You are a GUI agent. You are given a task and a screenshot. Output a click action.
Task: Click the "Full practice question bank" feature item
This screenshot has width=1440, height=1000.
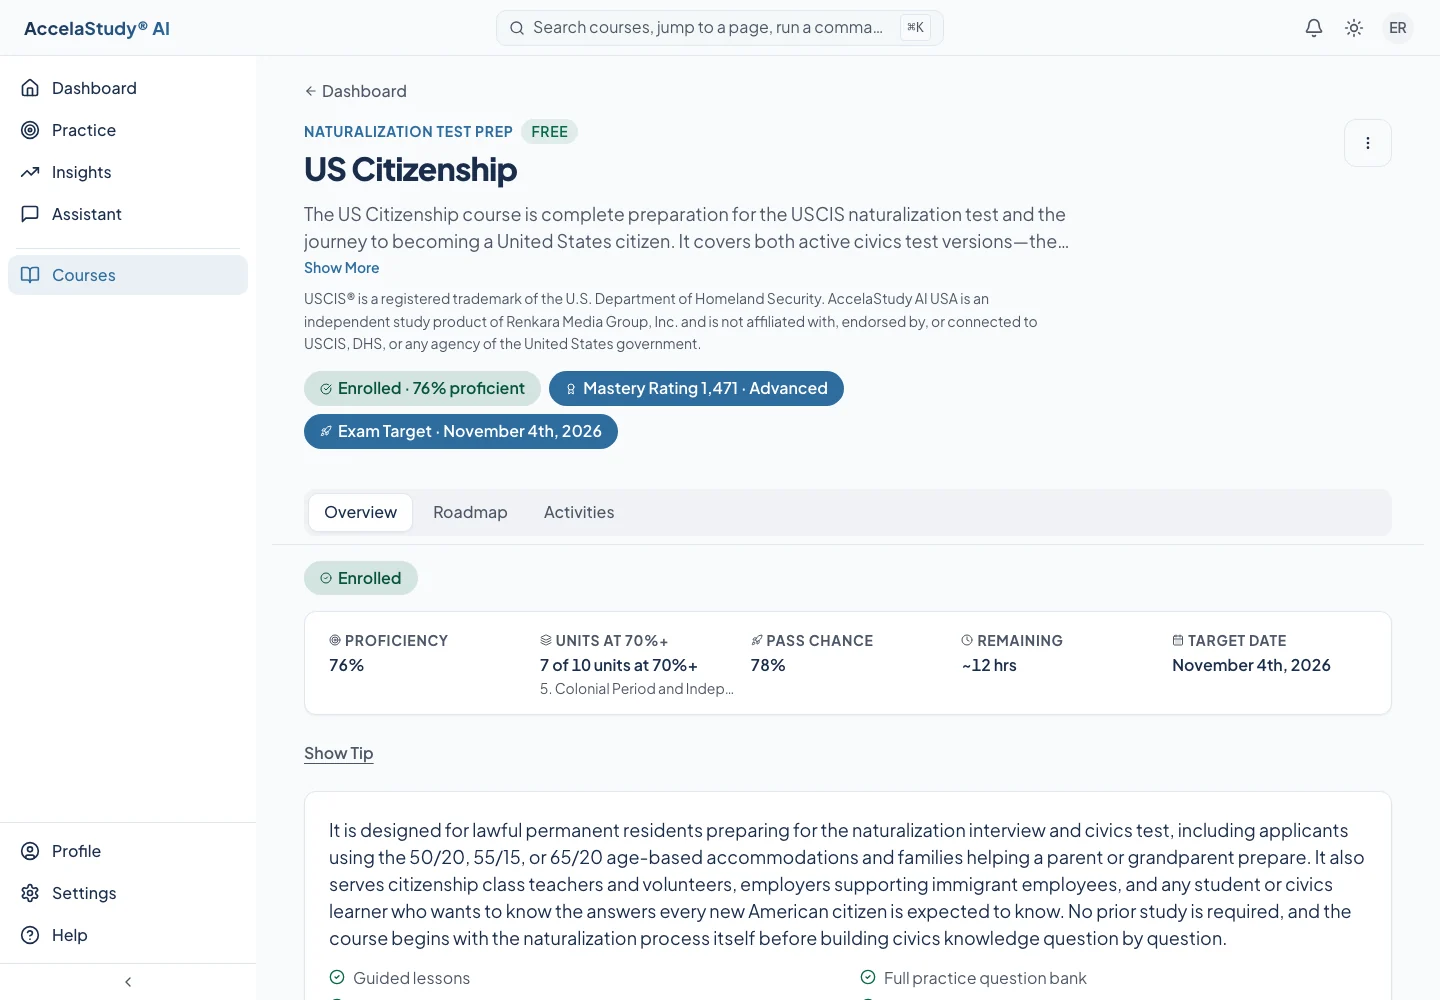pos(973,978)
